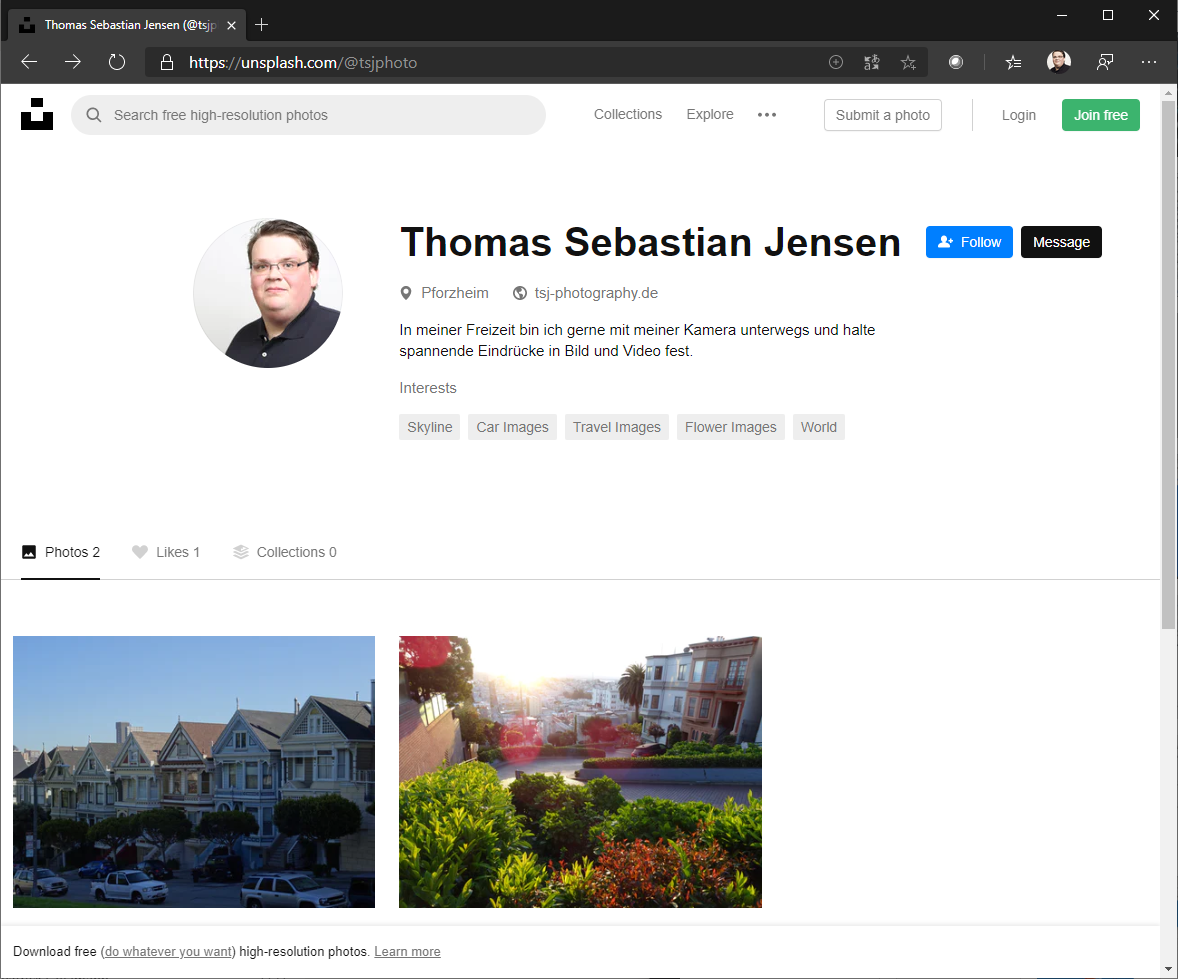The width and height of the screenshot is (1178, 979).
Task: Click the Join free button
Action: 1100,115
